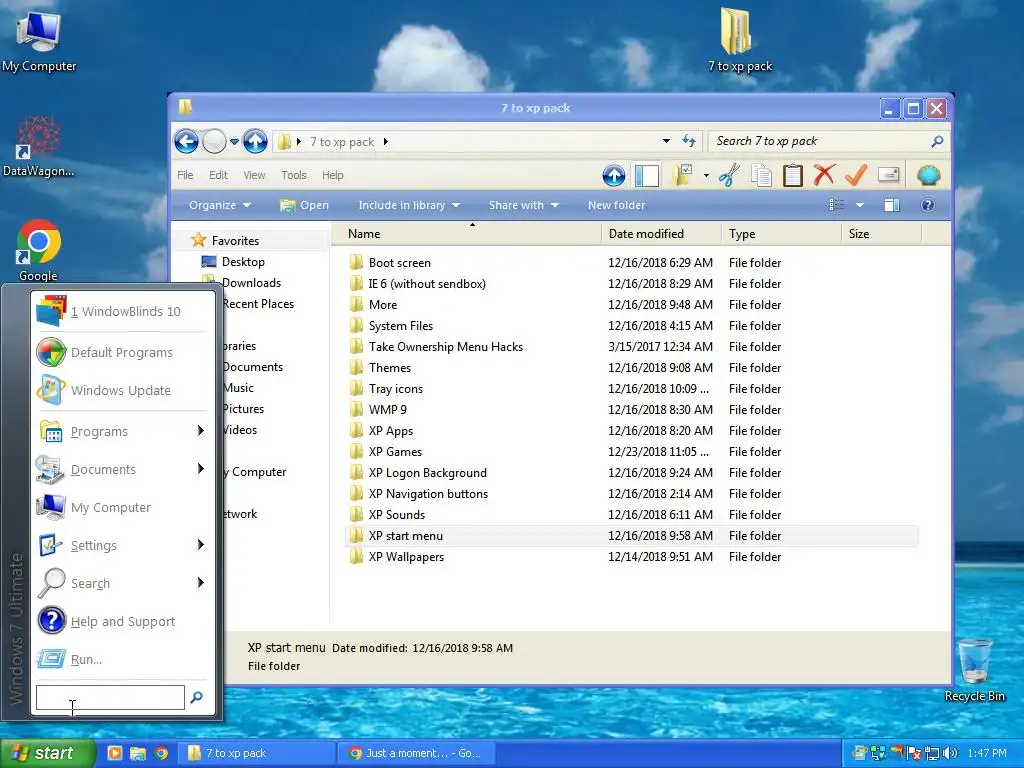Open the Help menu
The height and width of the screenshot is (768, 1024).
tap(332, 175)
